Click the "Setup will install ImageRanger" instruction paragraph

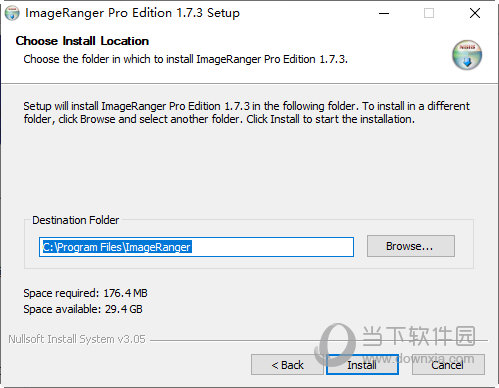coord(246,113)
